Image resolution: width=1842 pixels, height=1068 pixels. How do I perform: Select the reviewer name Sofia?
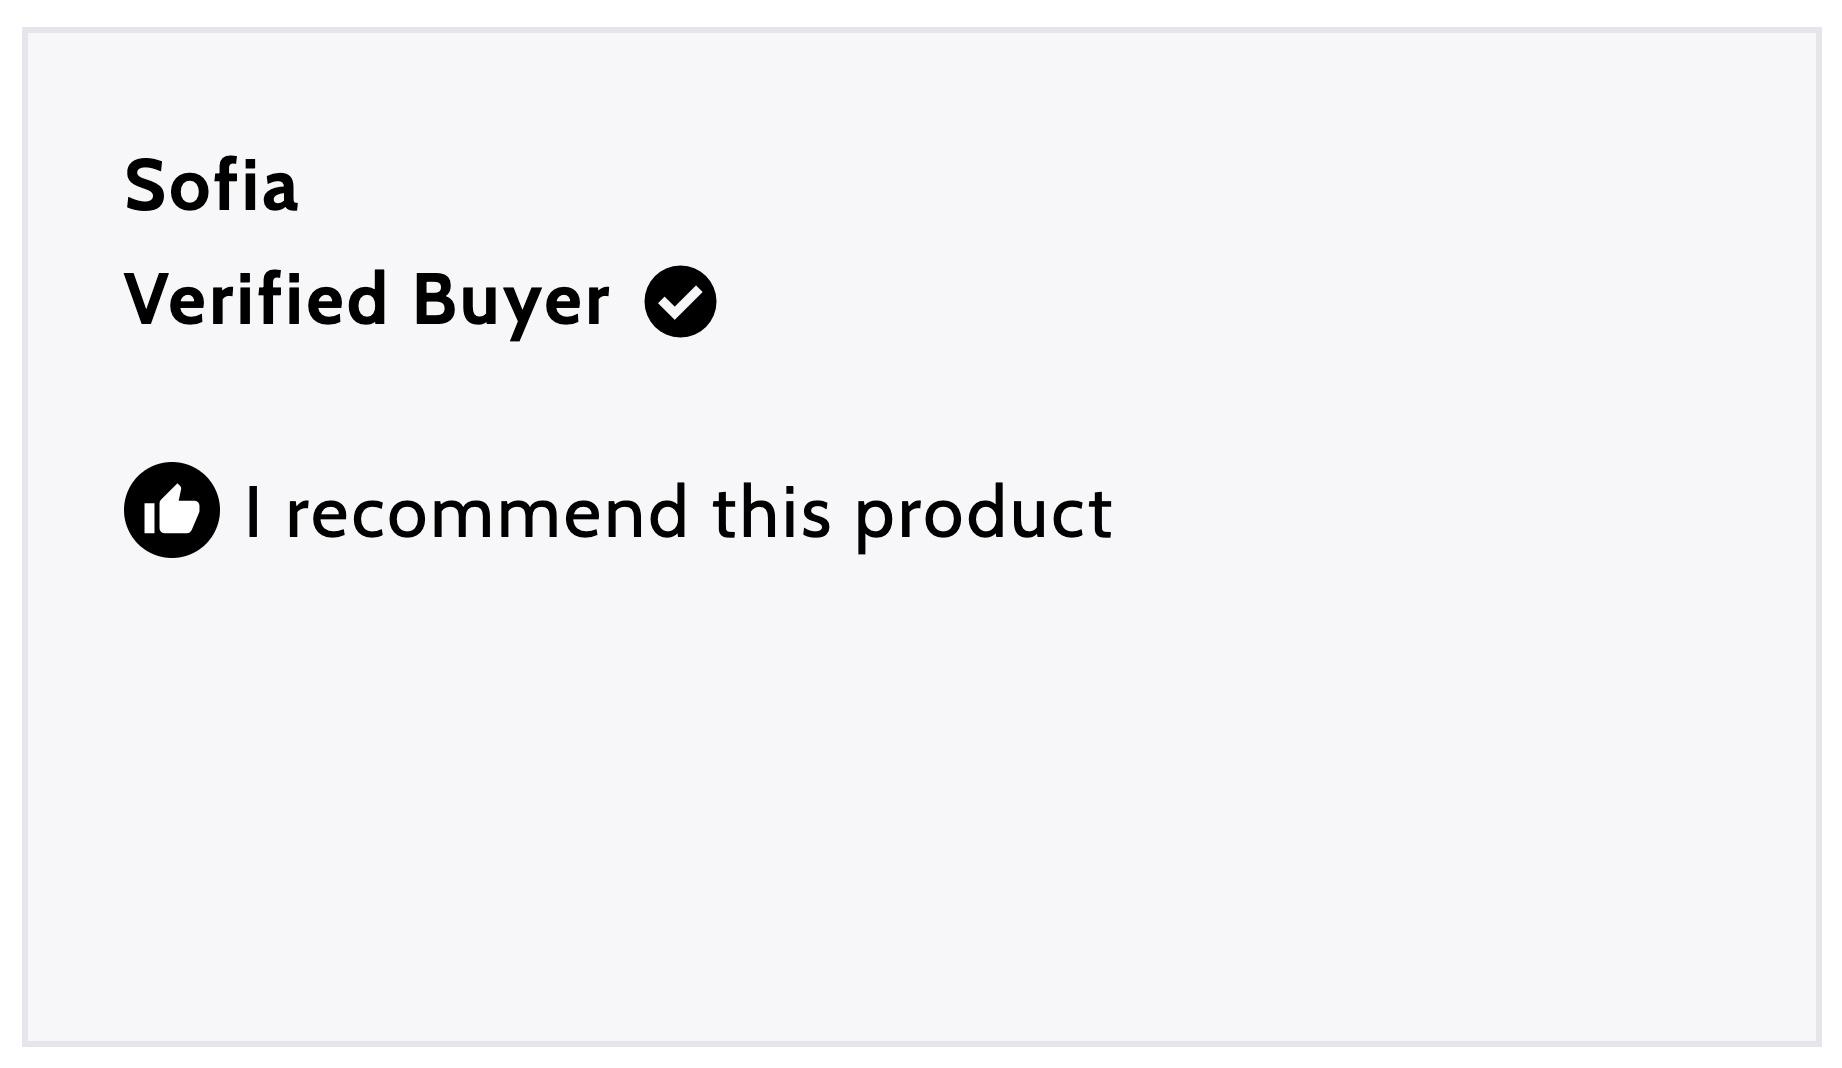(211, 186)
